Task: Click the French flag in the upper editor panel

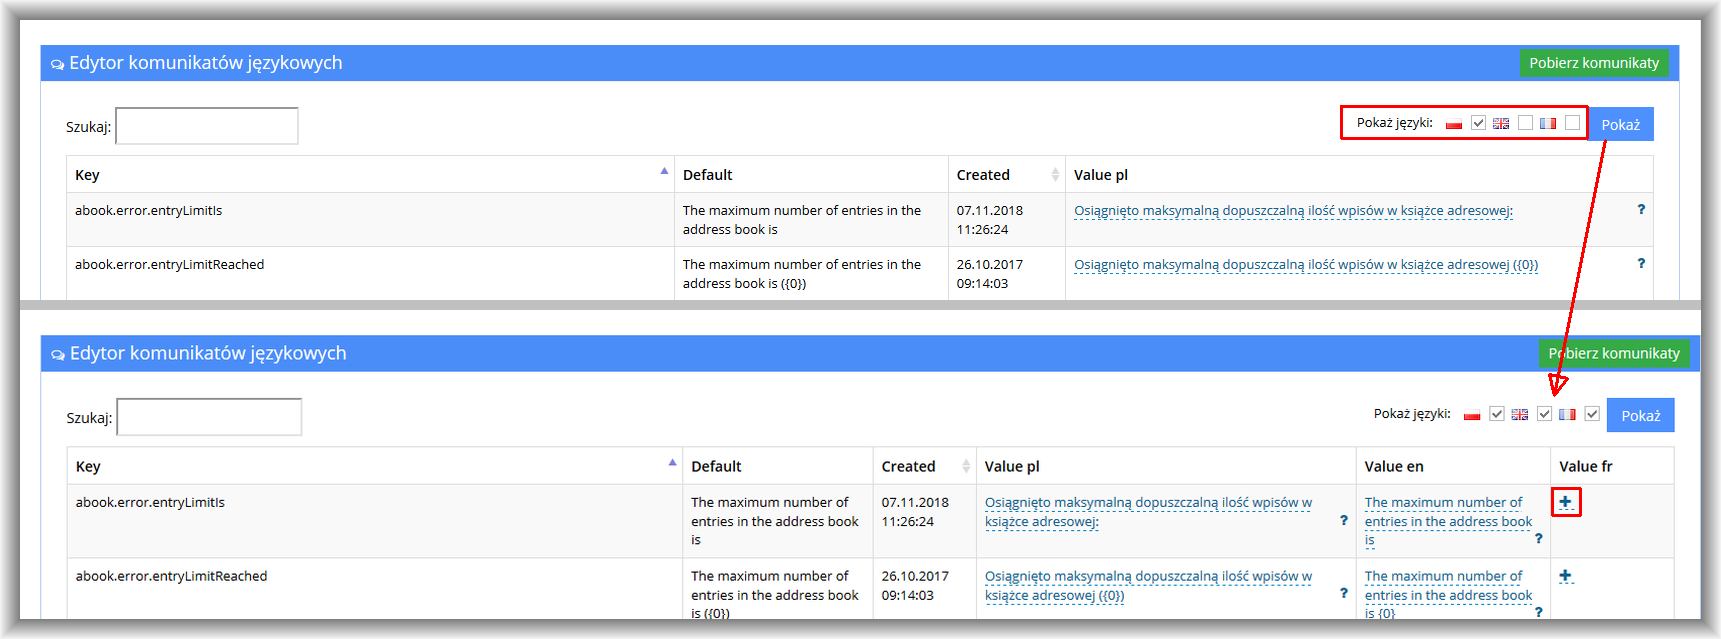Action: point(1548,124)
